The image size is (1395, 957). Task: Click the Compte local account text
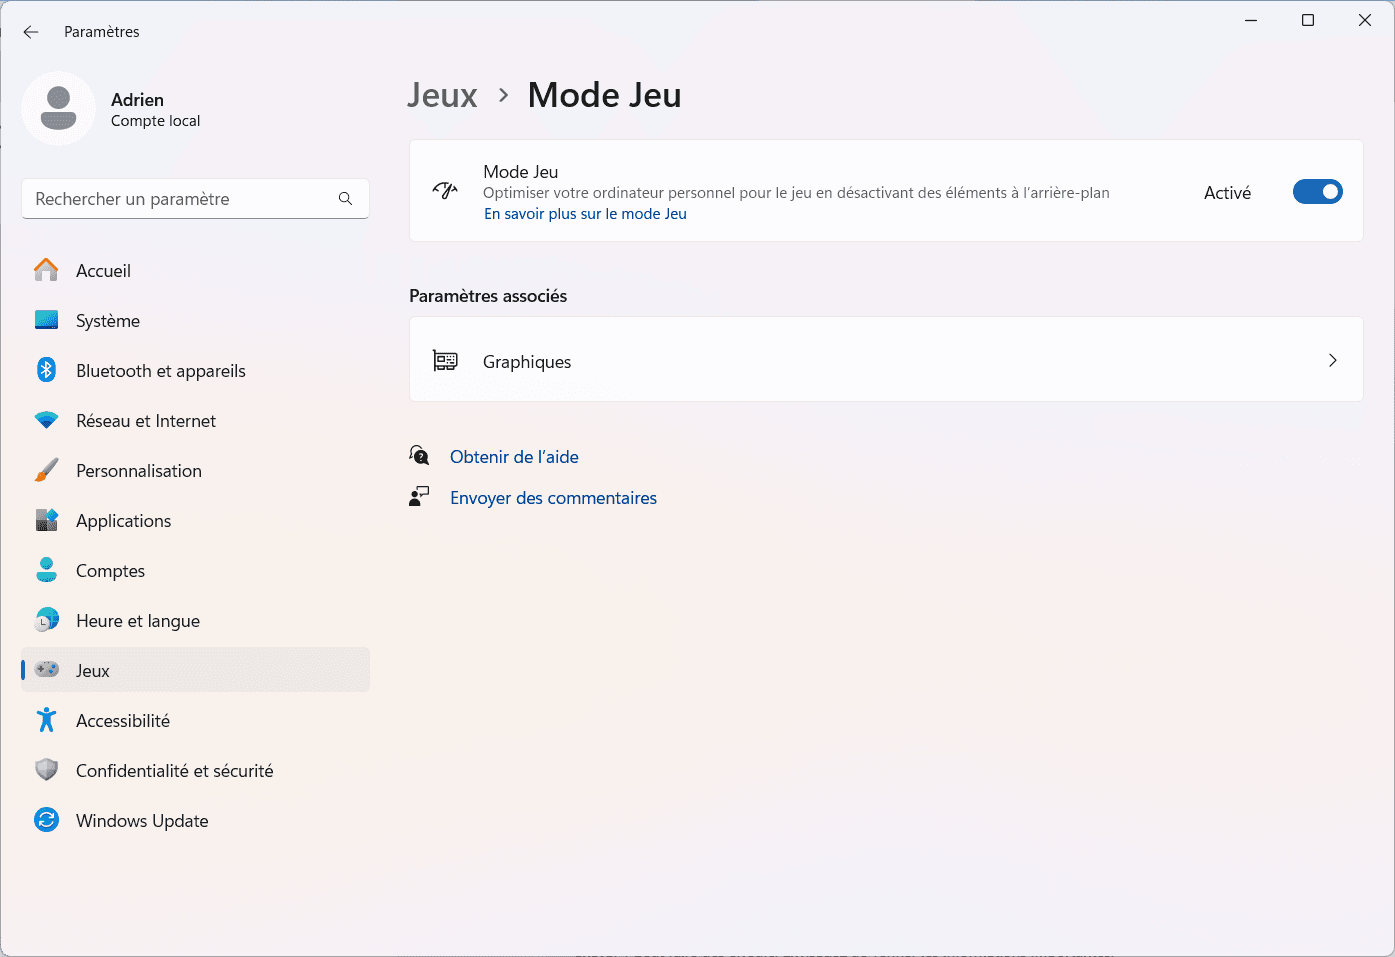[155, 121]
